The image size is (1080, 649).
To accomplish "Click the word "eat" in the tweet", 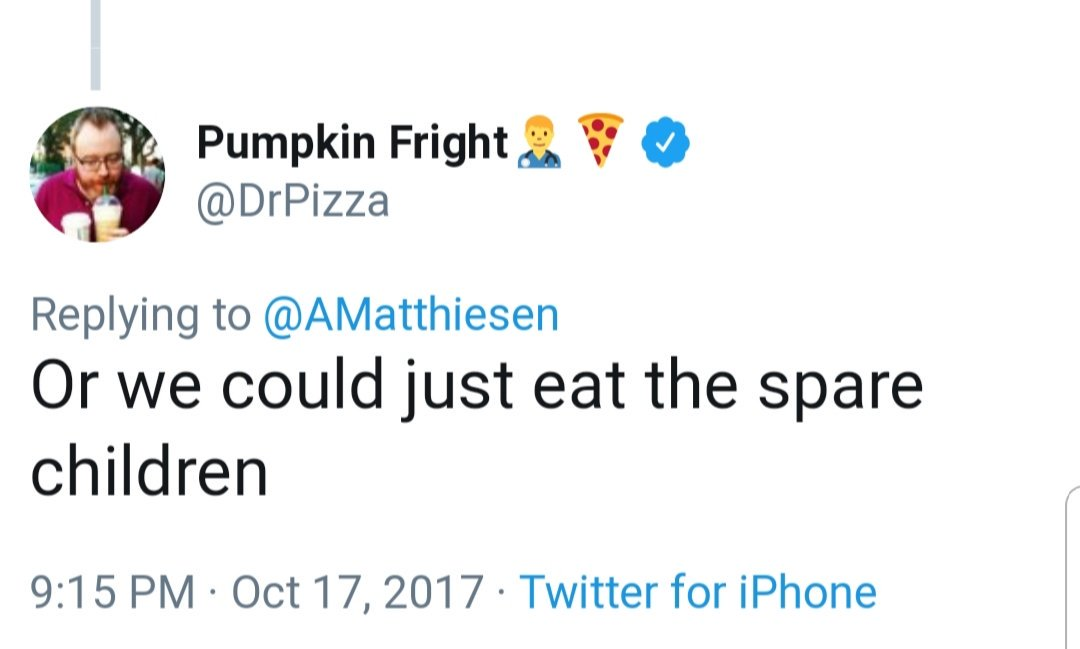I will point(580,387).
